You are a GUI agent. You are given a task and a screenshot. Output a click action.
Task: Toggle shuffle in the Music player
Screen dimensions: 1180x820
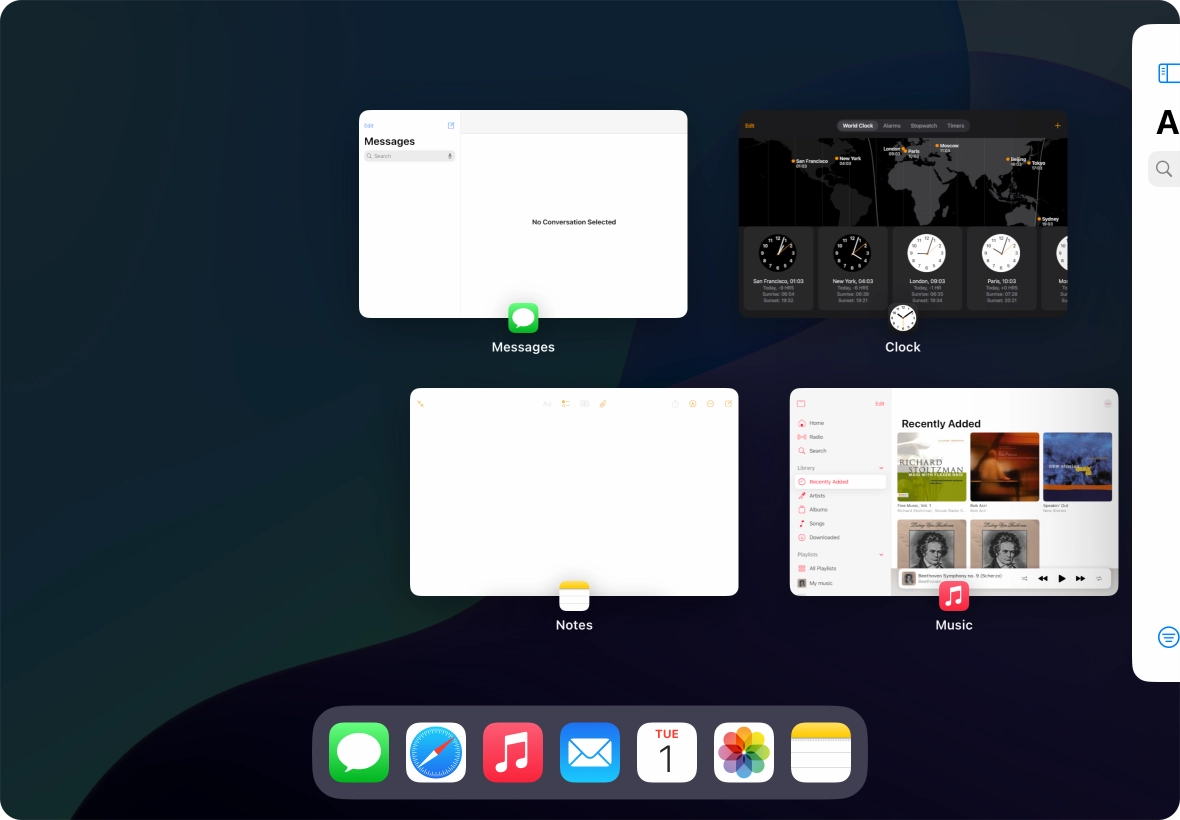(1024, 579)
